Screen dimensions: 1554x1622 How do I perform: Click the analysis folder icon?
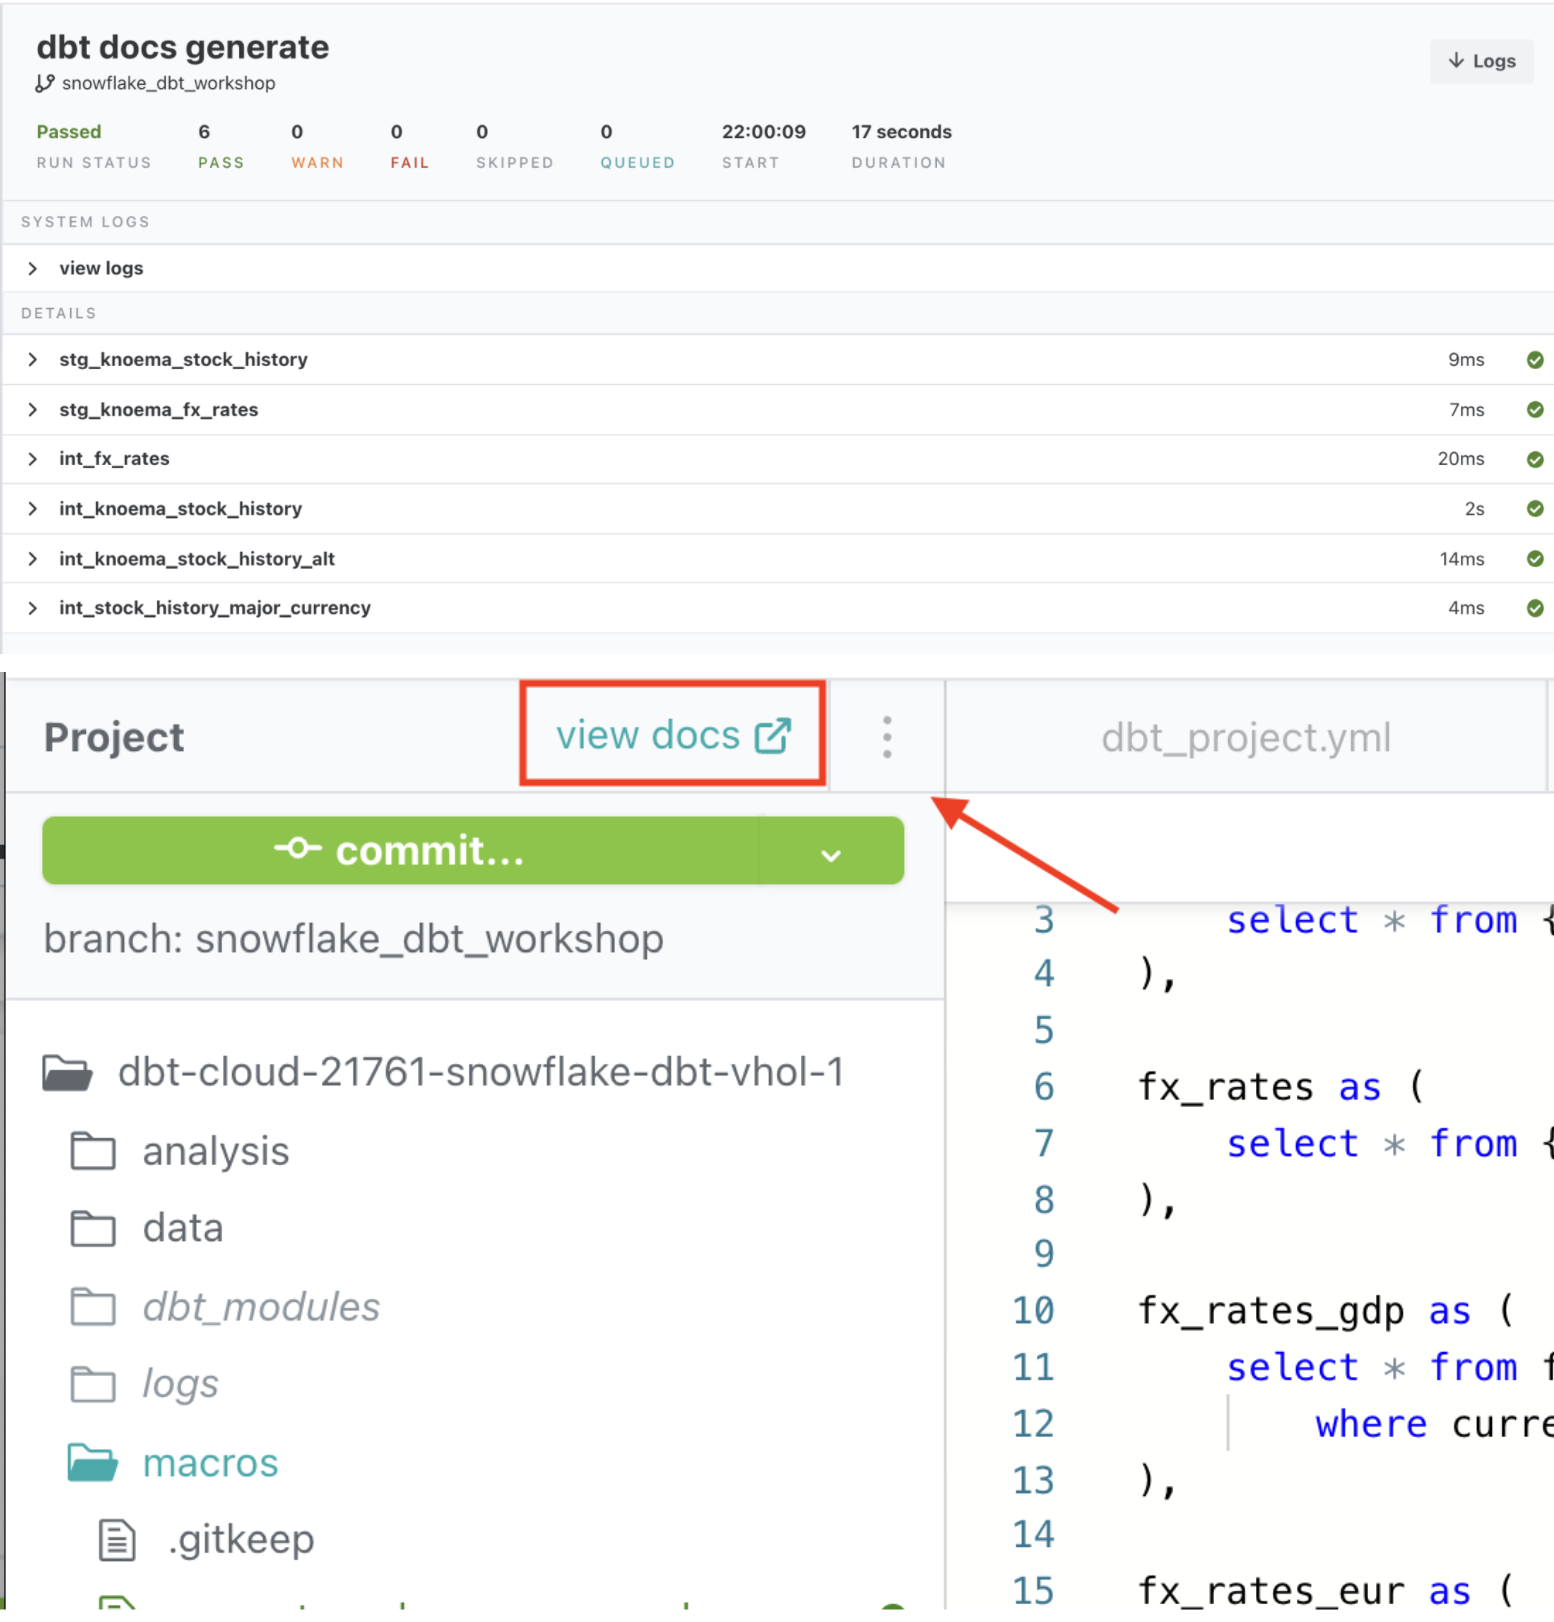point(93,1151)
